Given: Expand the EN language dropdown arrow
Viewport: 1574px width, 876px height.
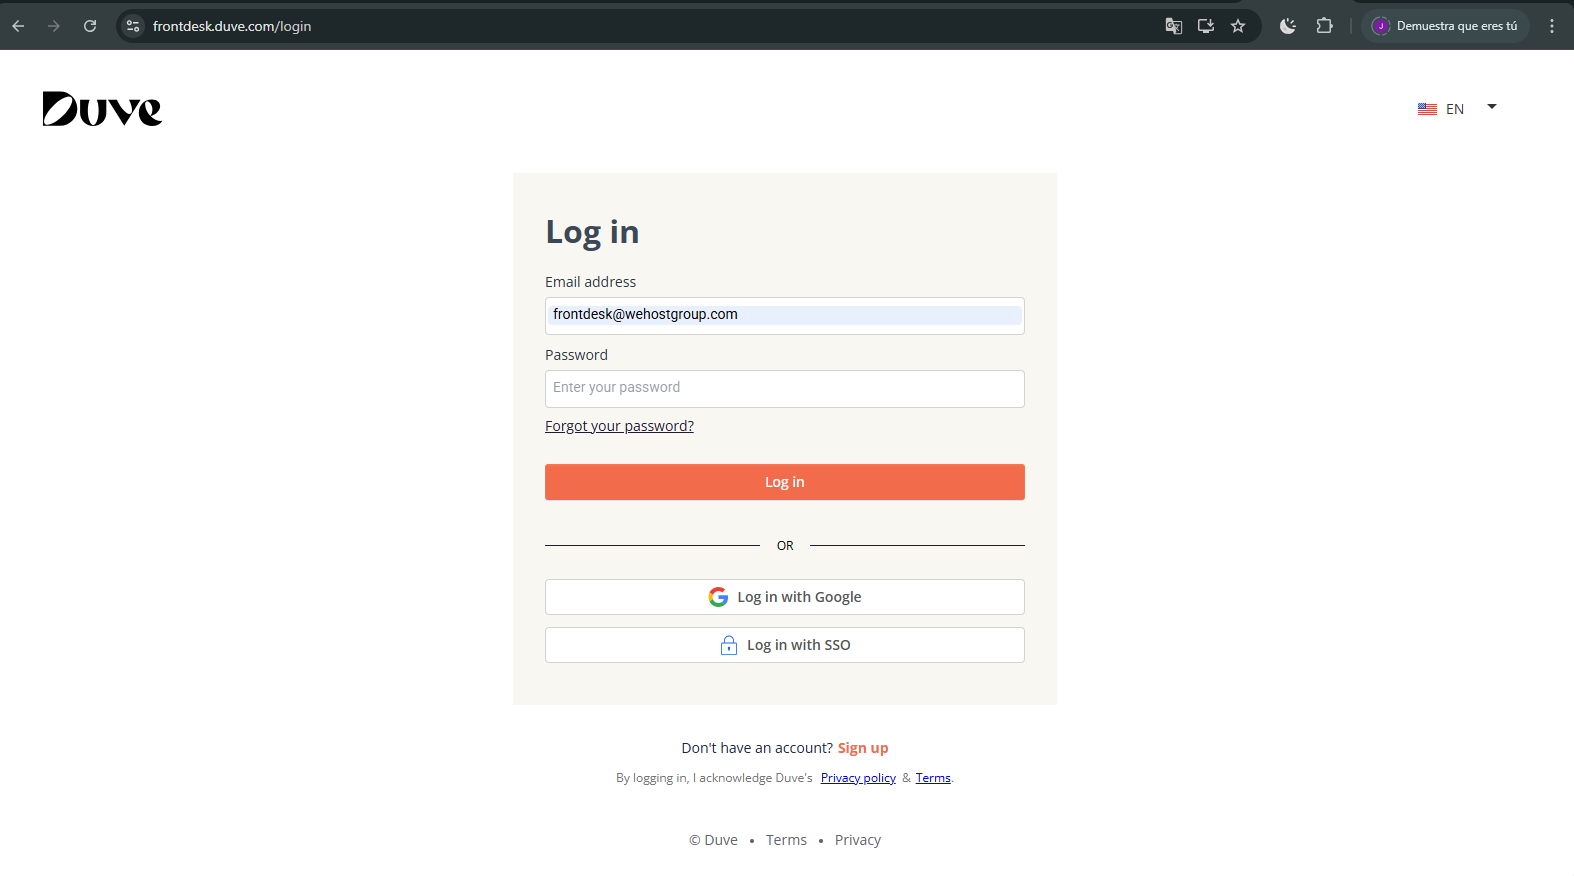Looking at the screenshot, I should 1492,107.
